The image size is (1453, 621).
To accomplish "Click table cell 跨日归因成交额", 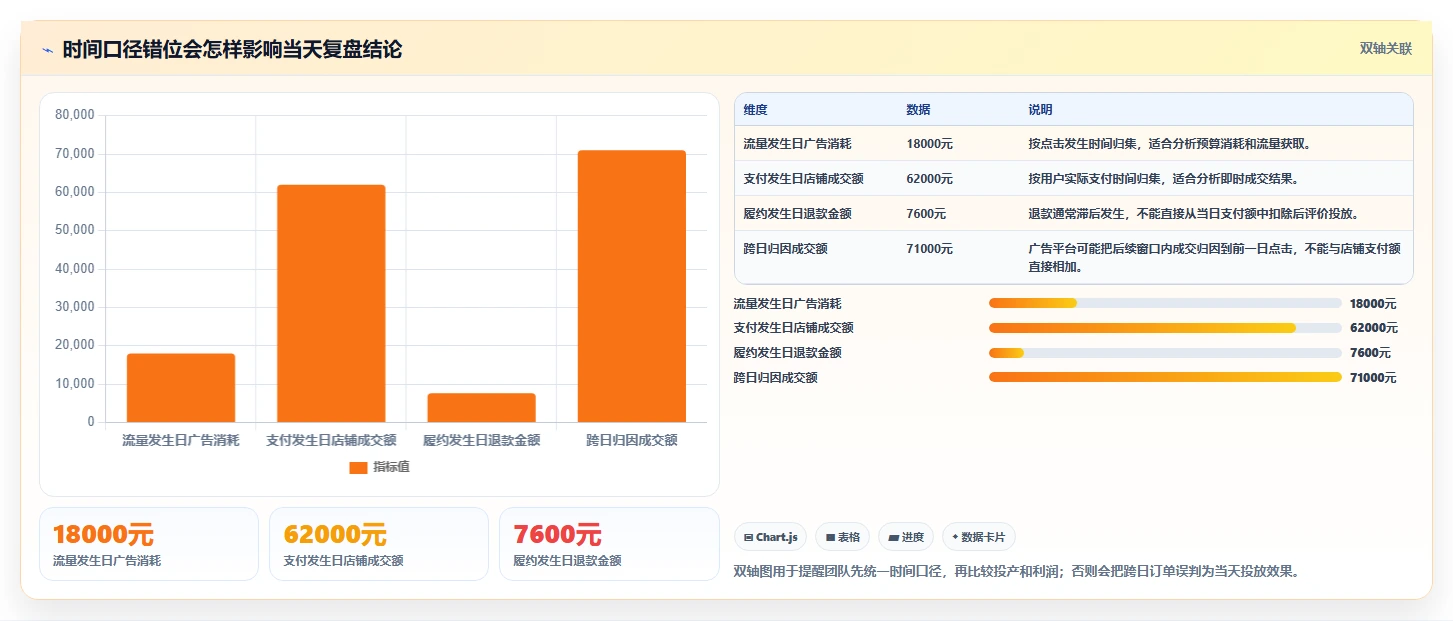I will click(785, 249).
